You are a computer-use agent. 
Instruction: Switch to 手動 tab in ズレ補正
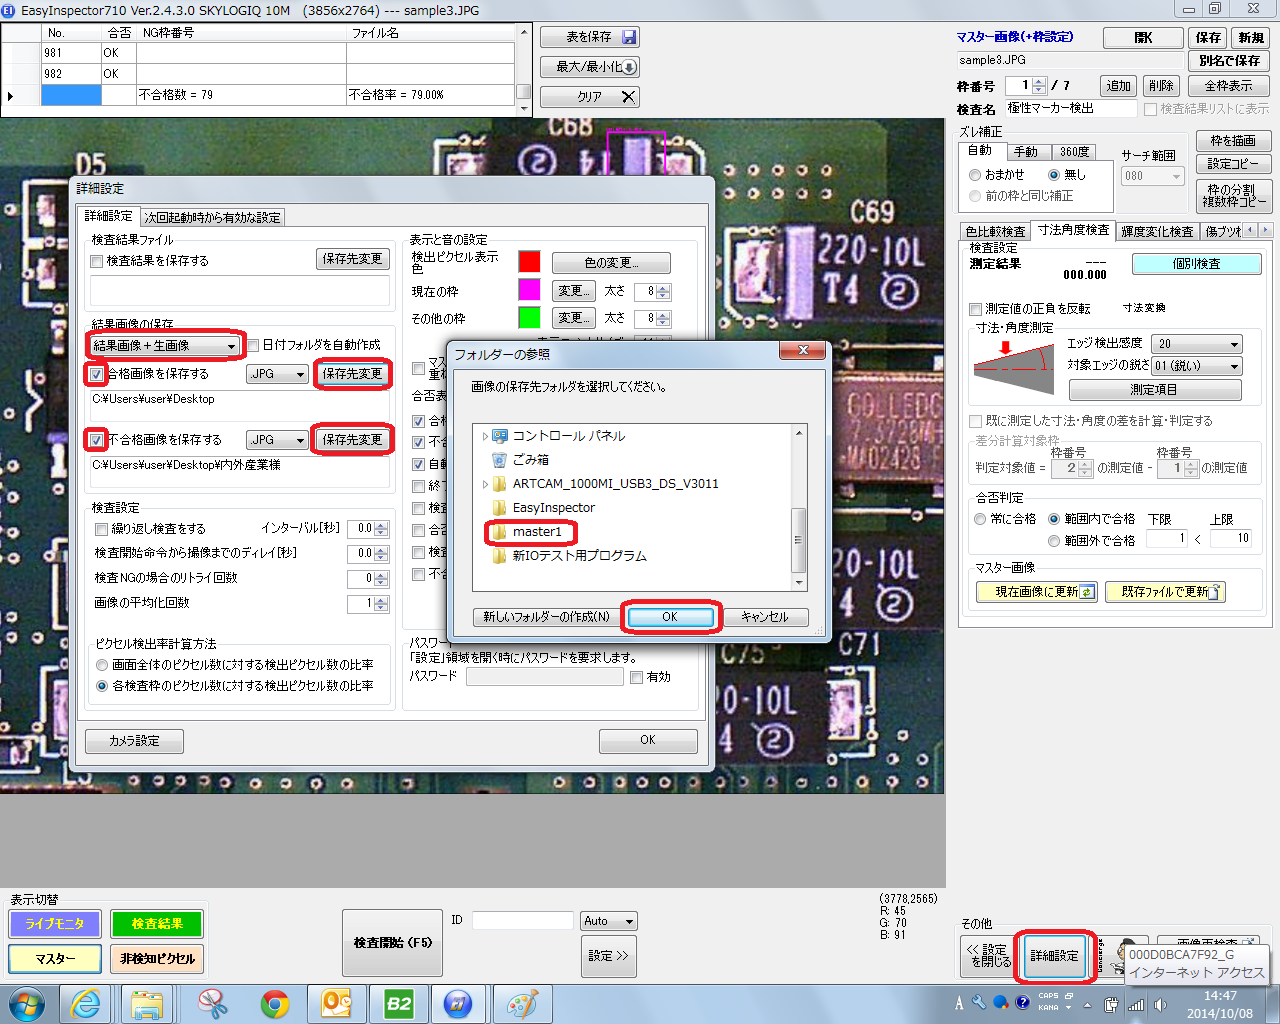click(1026, 152)
